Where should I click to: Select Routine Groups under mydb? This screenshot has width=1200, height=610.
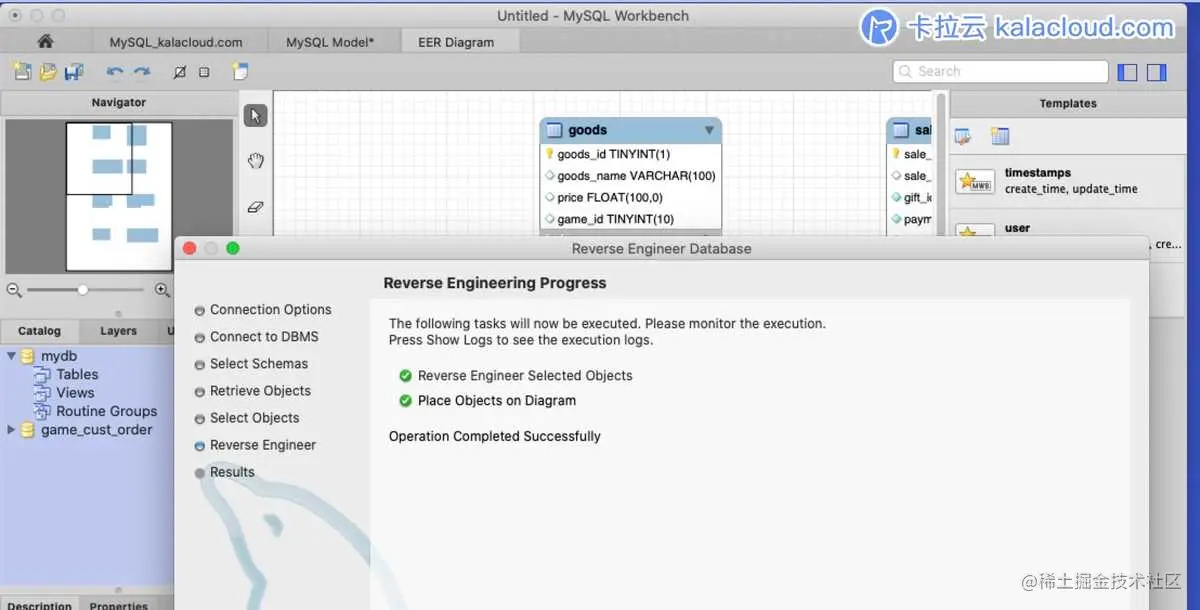pyautogui.click(x=106, y=411)
